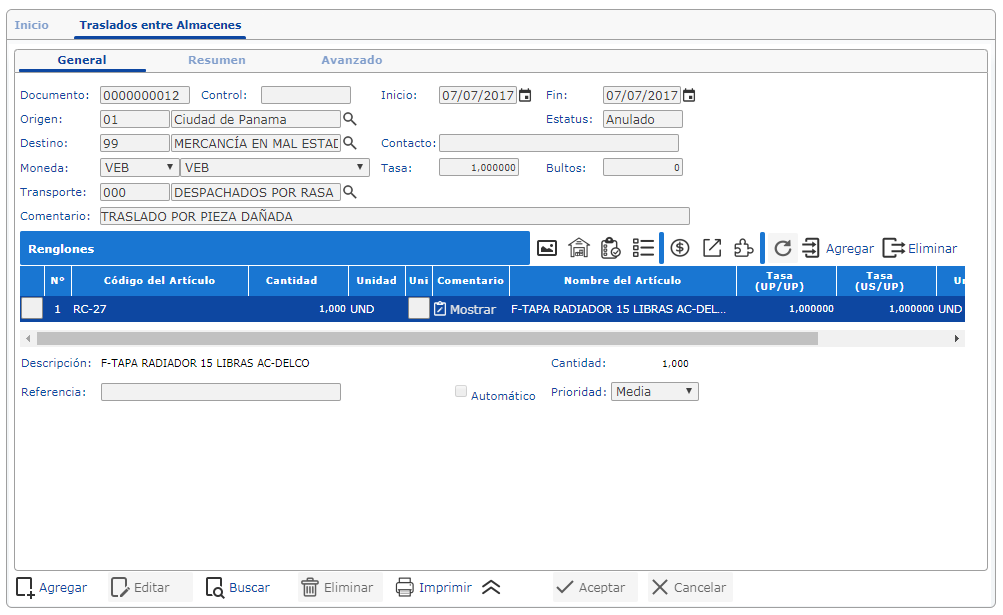Open the warehouse icon in Renglones toolbar
This screenshot has height=615, width=1003.
[579, 248]
